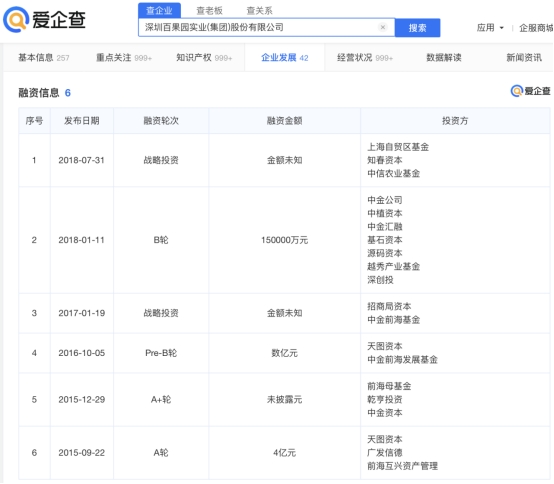Screen dimensions: 554x484
Task: Click the 序号 column header
Action: click(x=34, y=121)
